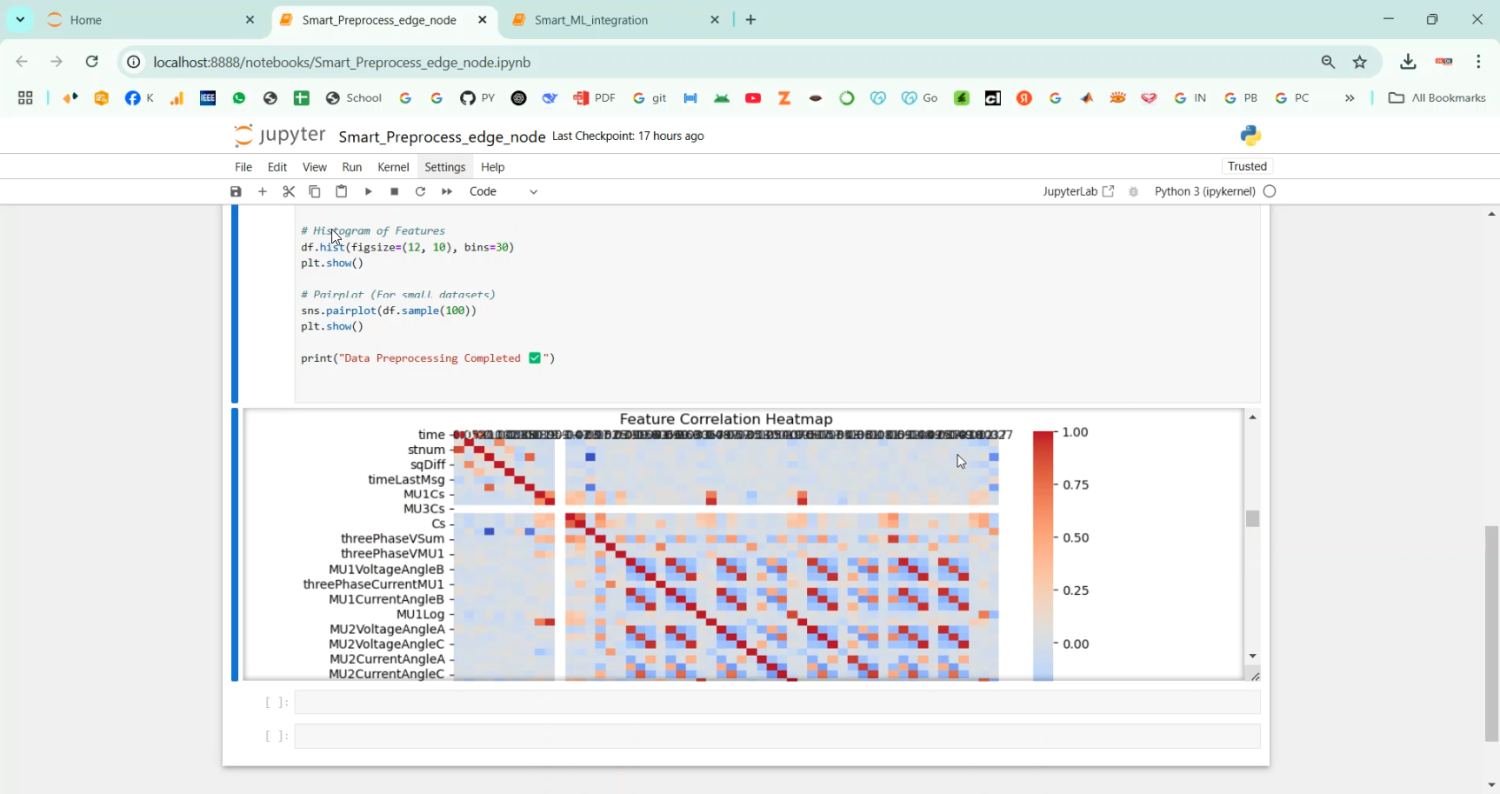Switch to the Smart_ML_integration tab

pyautogui.click(x=589, y=19)
